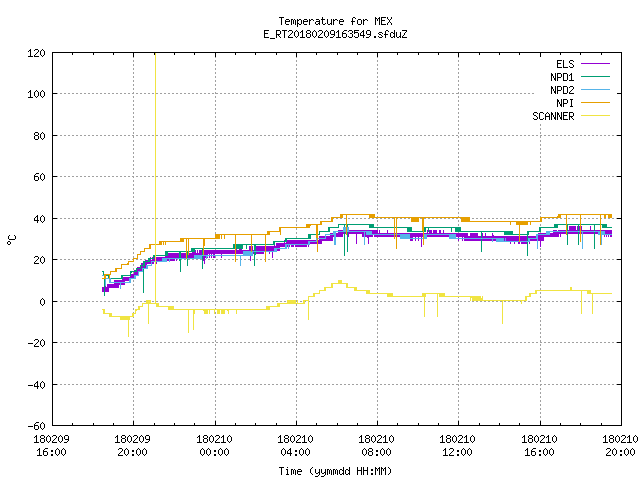Click the NPD1 legend label
640x480 pixels.
562,77
